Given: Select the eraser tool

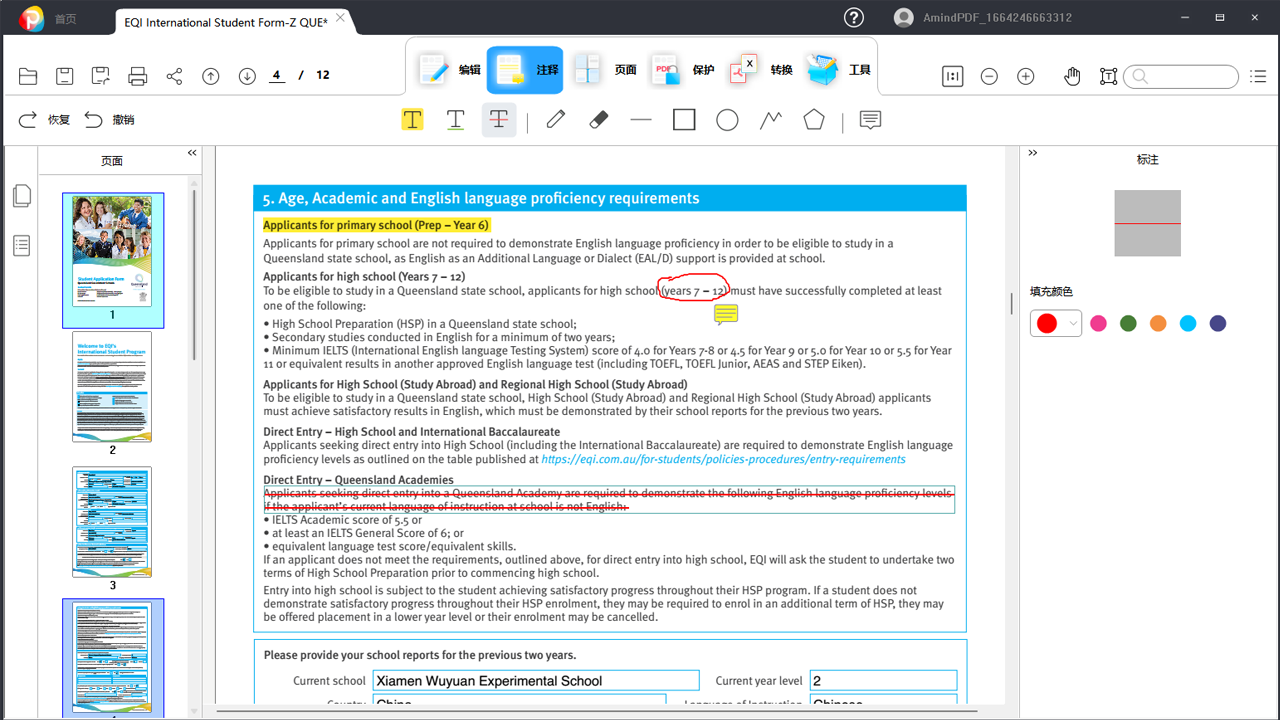Looking at the screenshot, I should (x=599, y=120).
